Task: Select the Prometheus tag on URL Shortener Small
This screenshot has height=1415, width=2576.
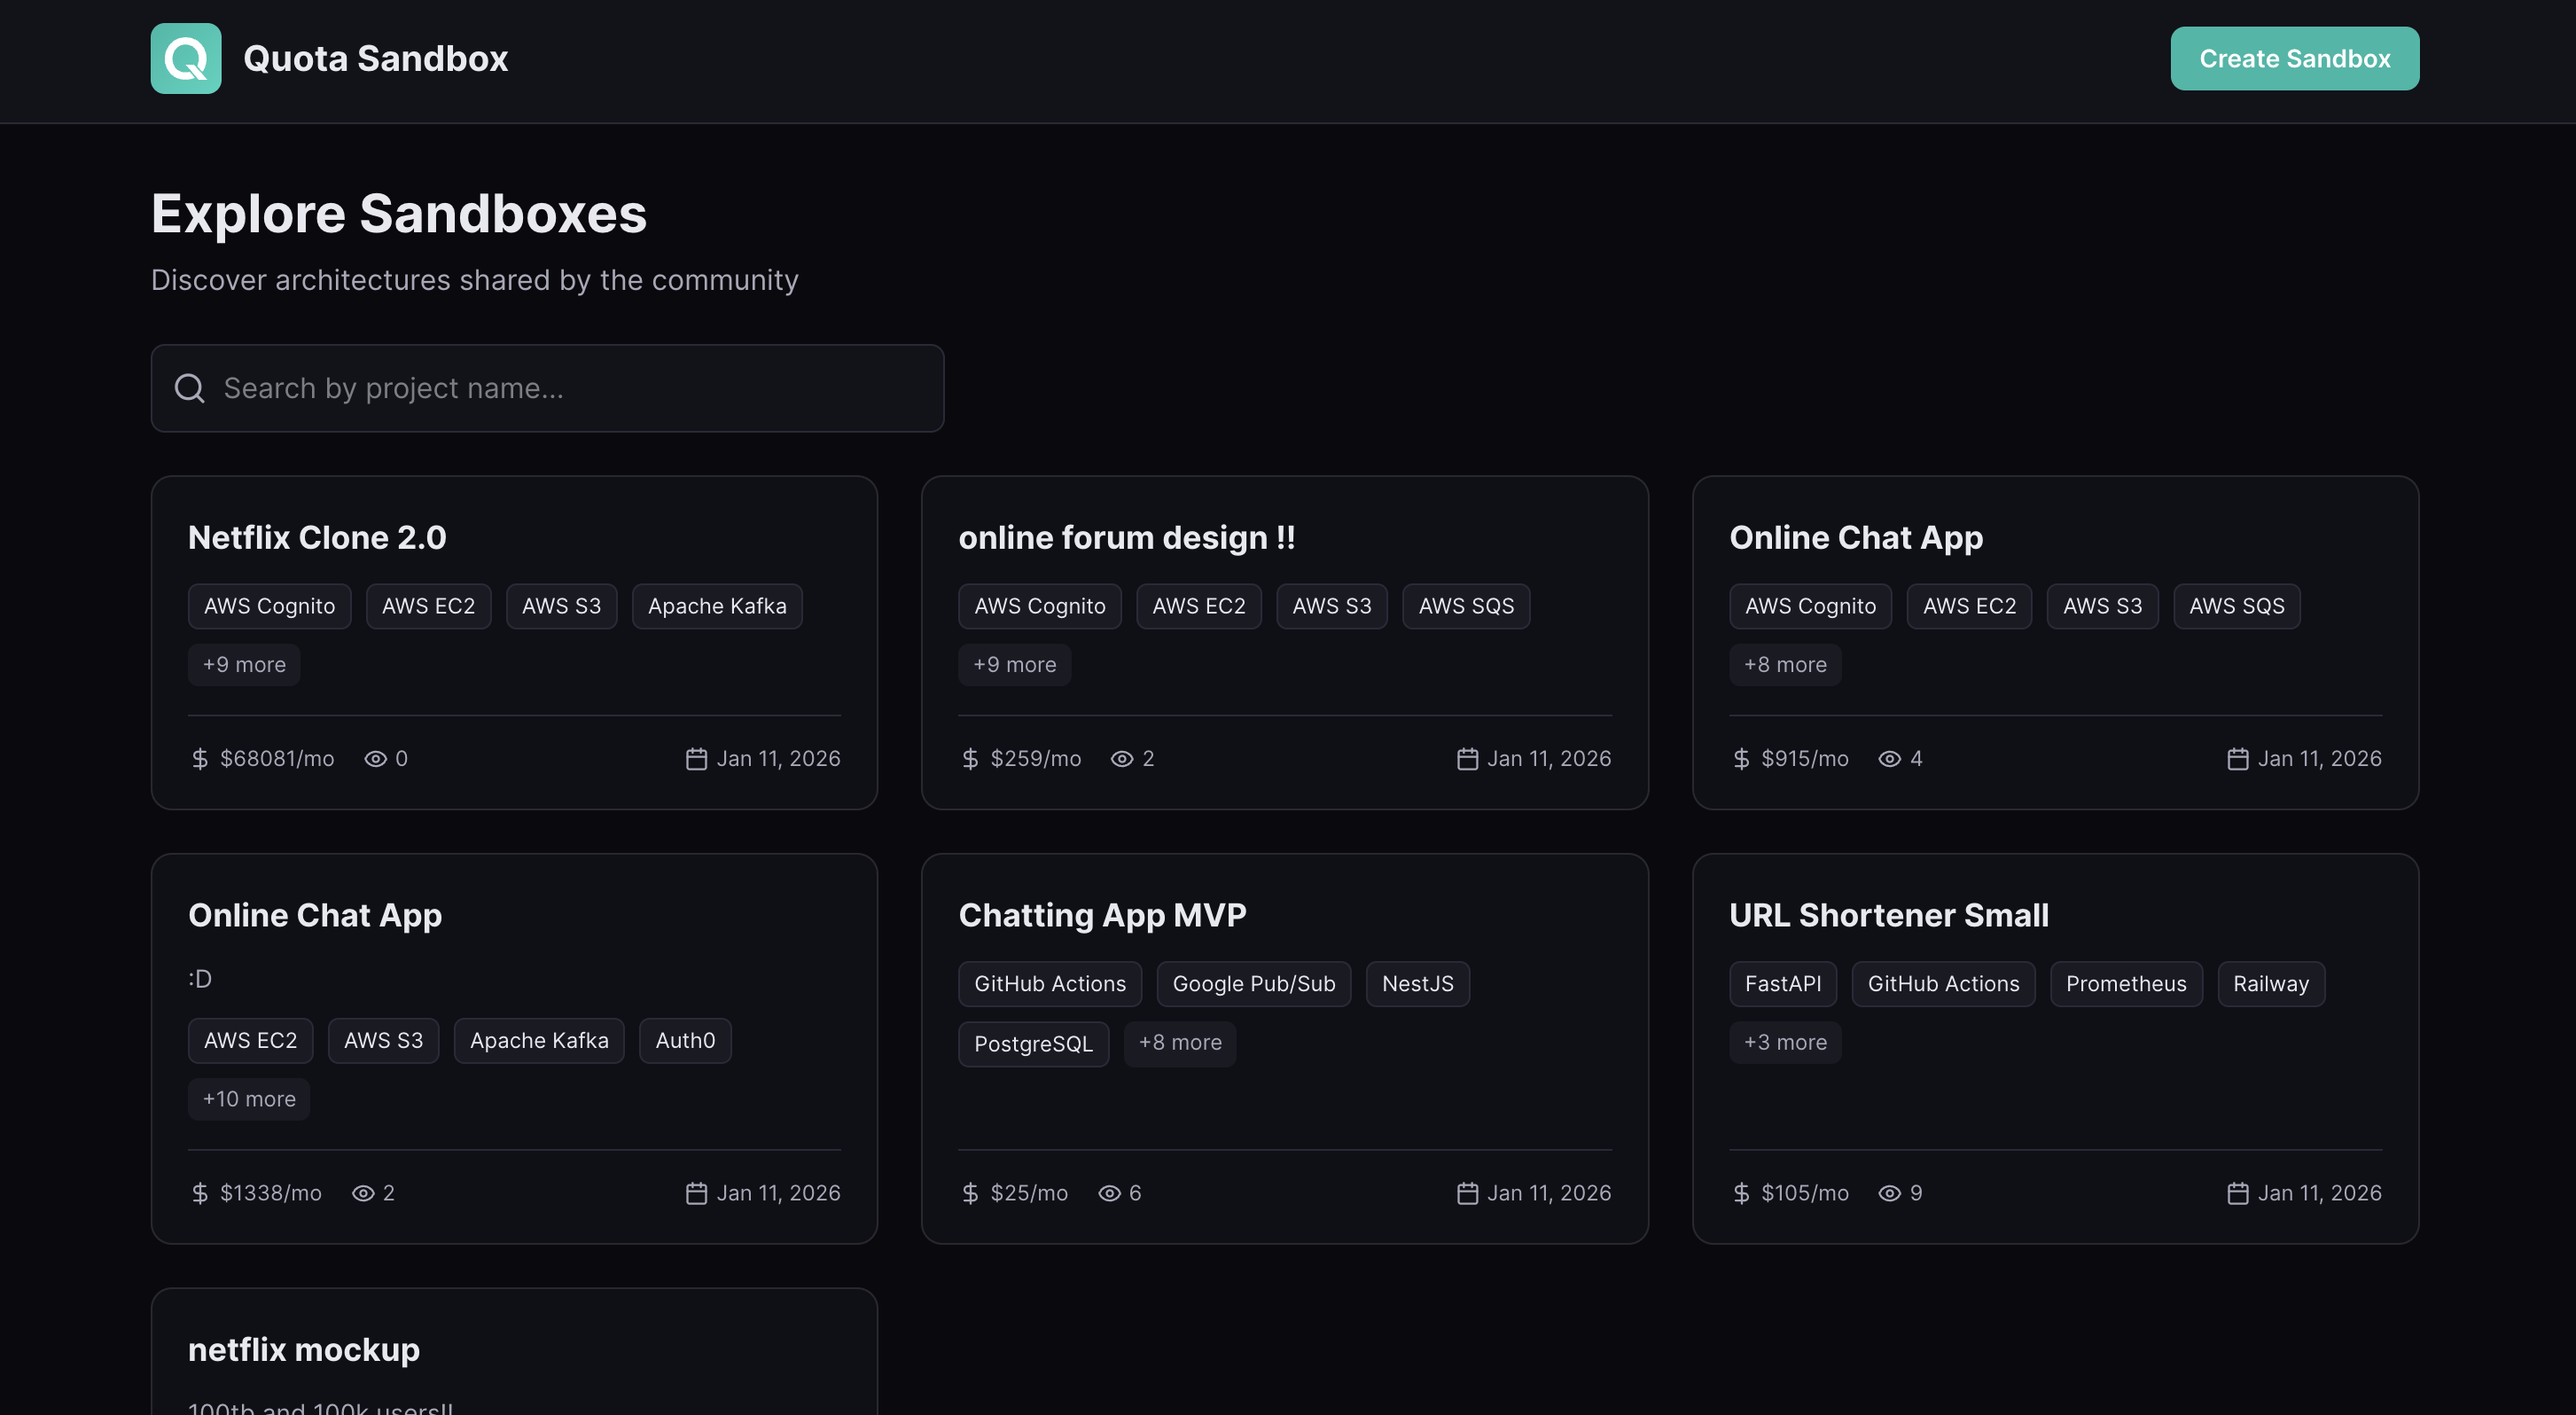Action: pos(2126,984)
